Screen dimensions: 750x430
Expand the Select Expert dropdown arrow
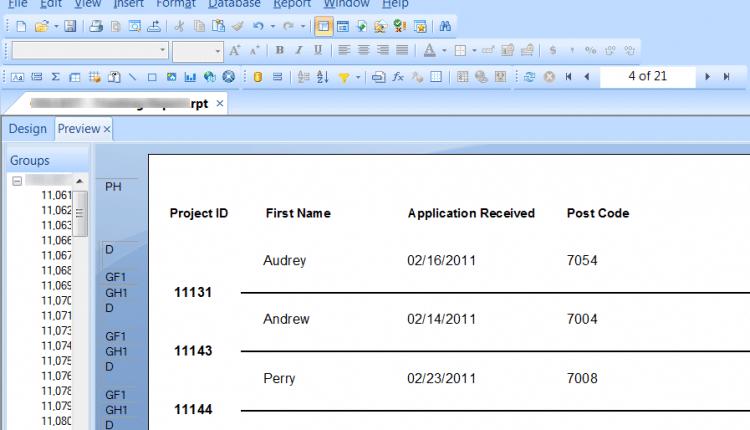click(x=358, y=77)
